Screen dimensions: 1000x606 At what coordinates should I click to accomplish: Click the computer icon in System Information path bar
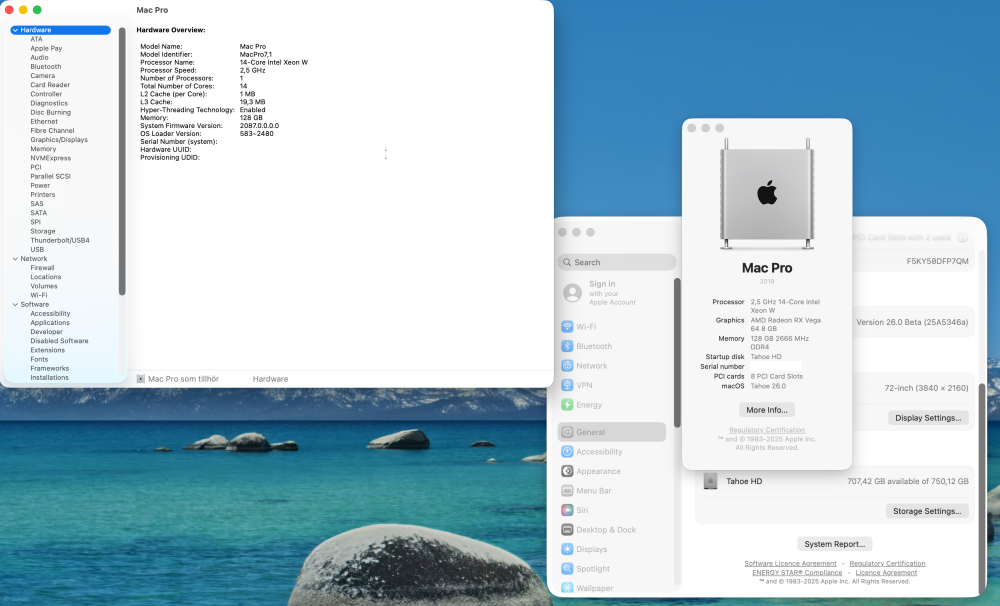[140, 379]
